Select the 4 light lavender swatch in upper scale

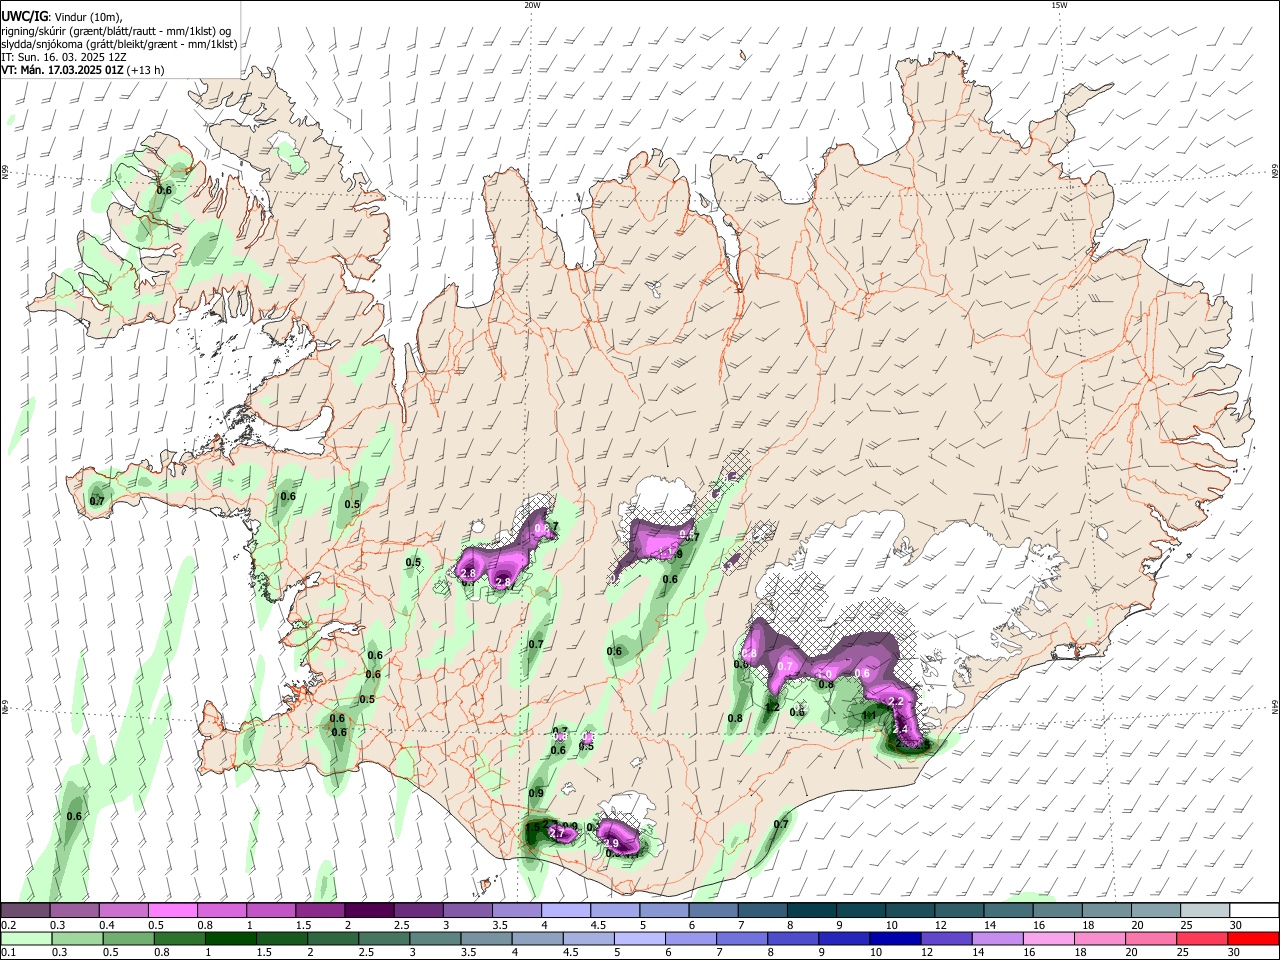point(566,910)
